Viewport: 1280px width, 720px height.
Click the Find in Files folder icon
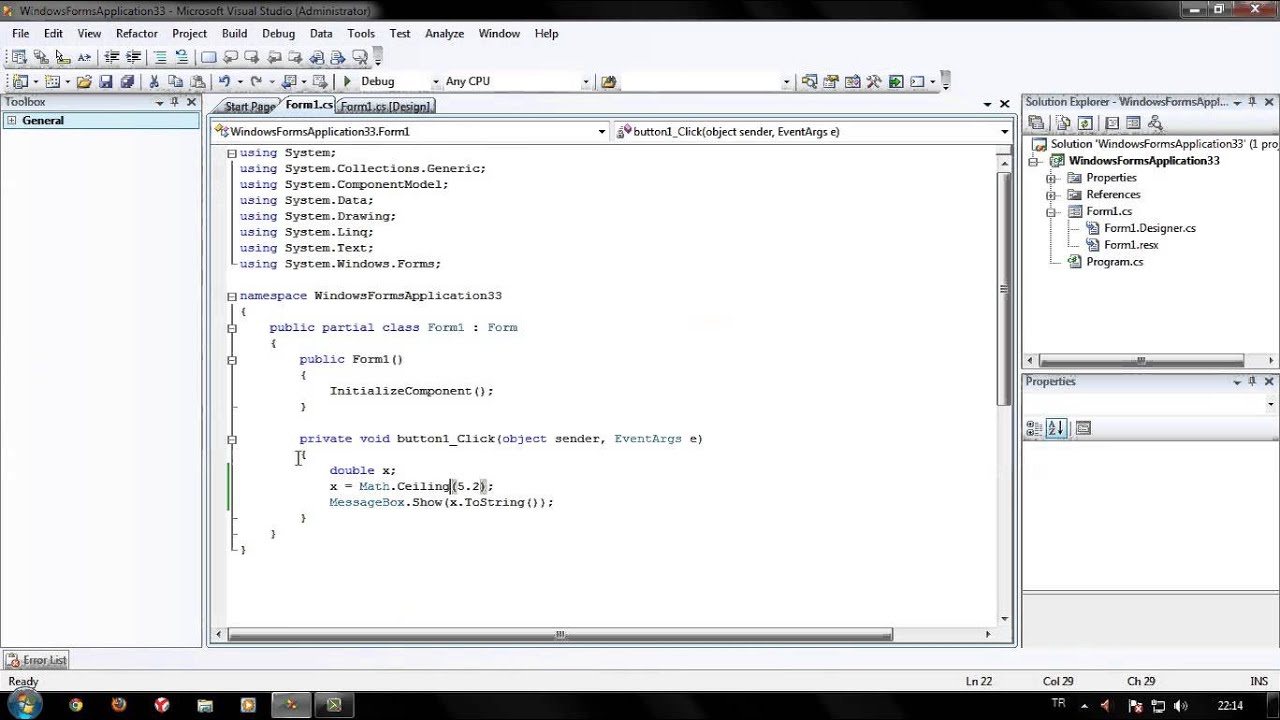click(608, 82)
